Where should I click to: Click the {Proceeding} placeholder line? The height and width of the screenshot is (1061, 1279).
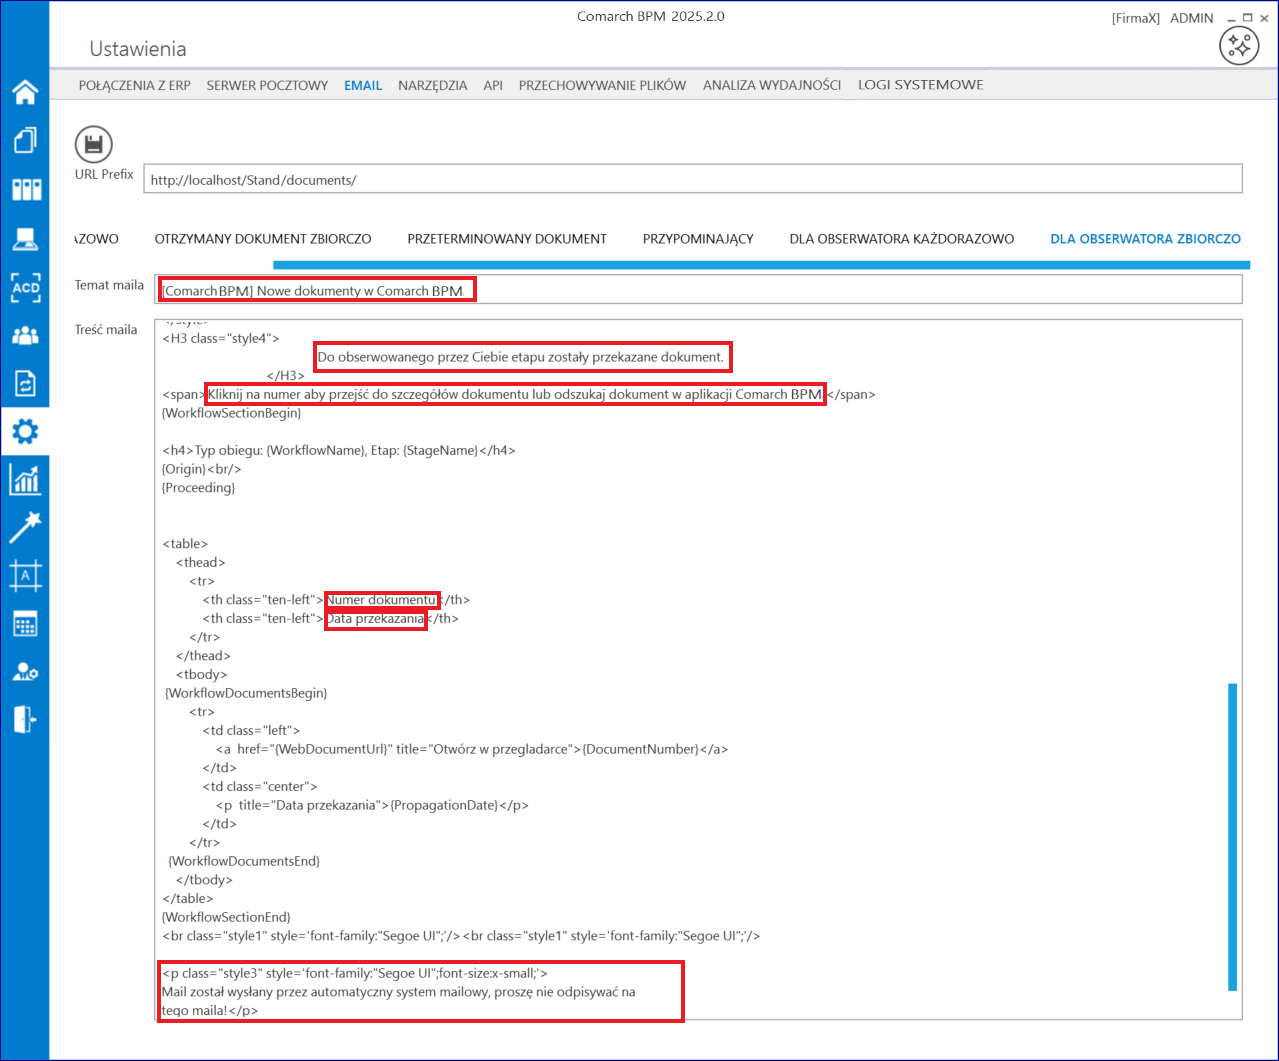pos(199,488)
